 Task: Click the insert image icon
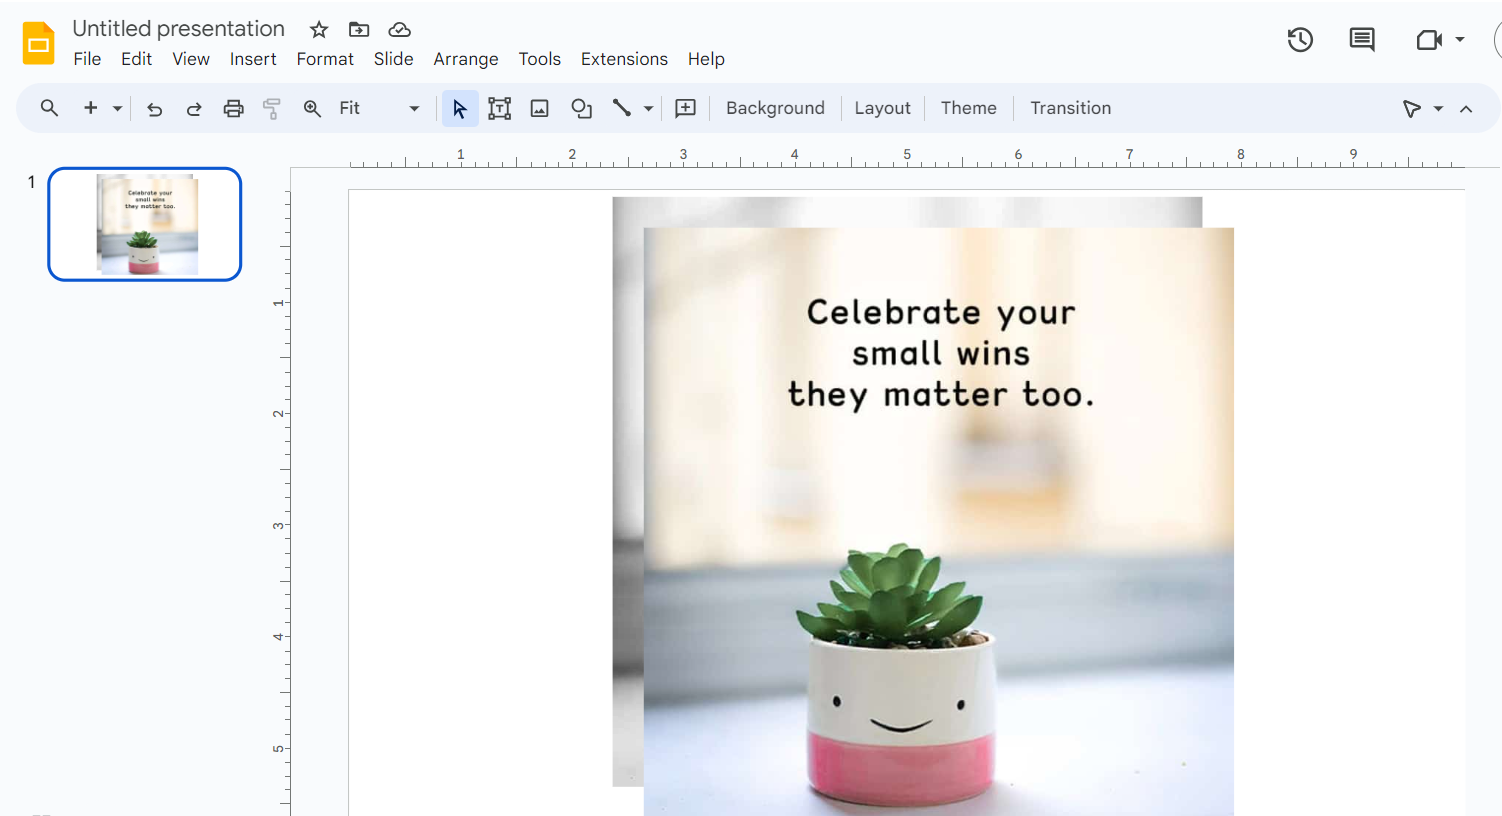point(540,108)
